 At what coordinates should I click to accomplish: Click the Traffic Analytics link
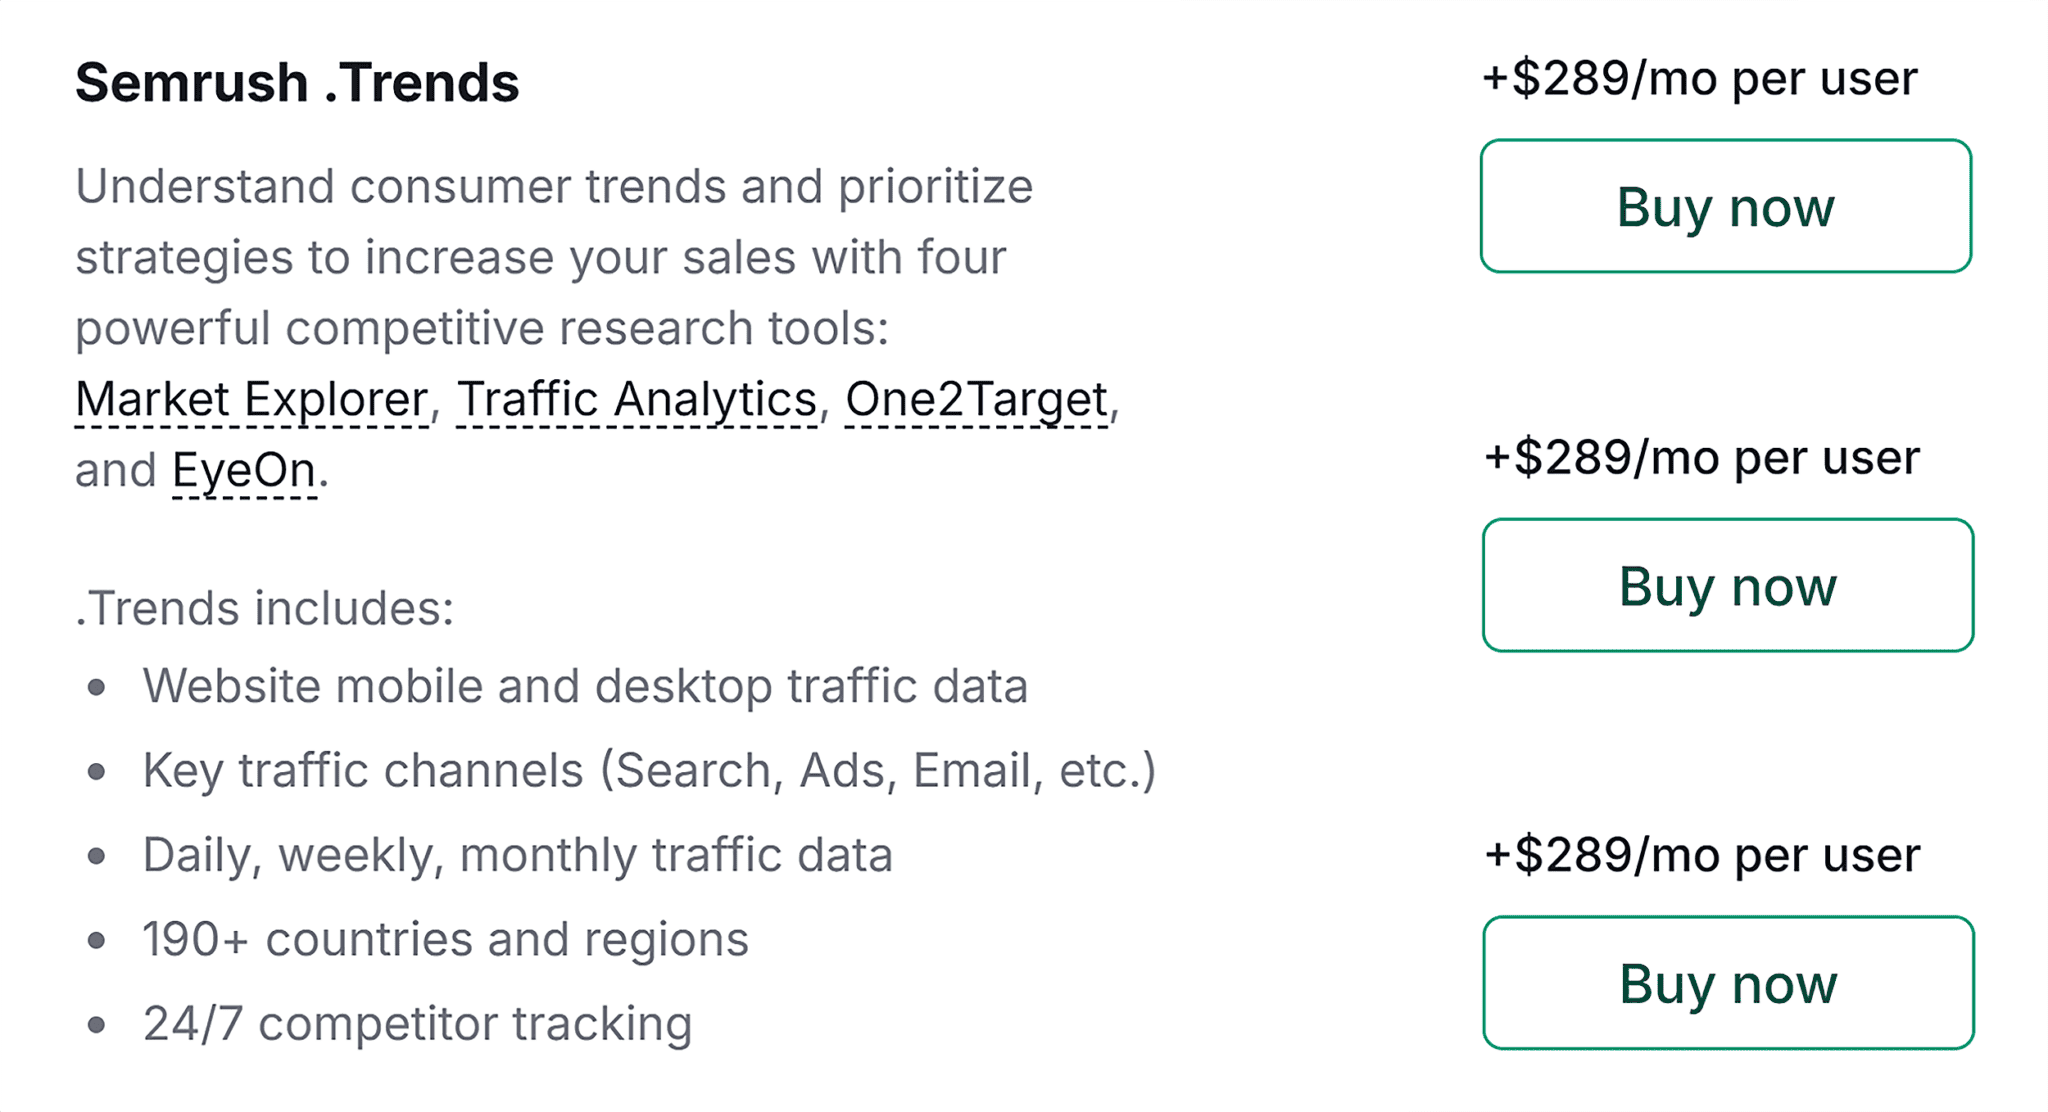(636, 399)
